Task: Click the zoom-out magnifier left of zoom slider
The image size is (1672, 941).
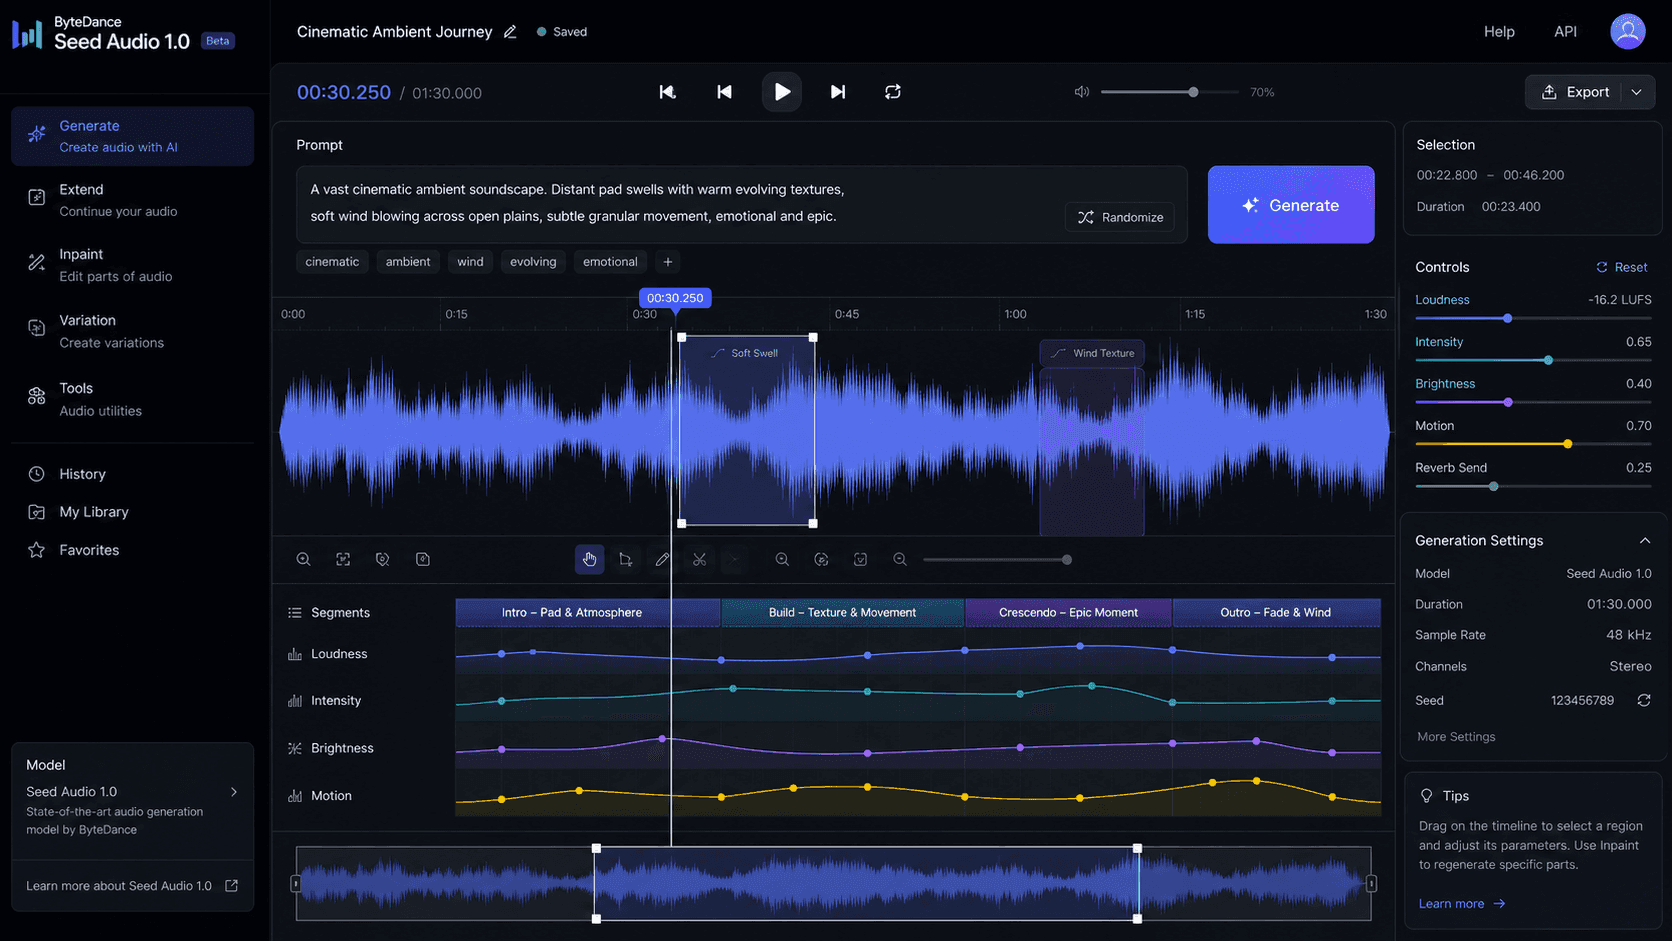Action: click(x=900, y=559)
